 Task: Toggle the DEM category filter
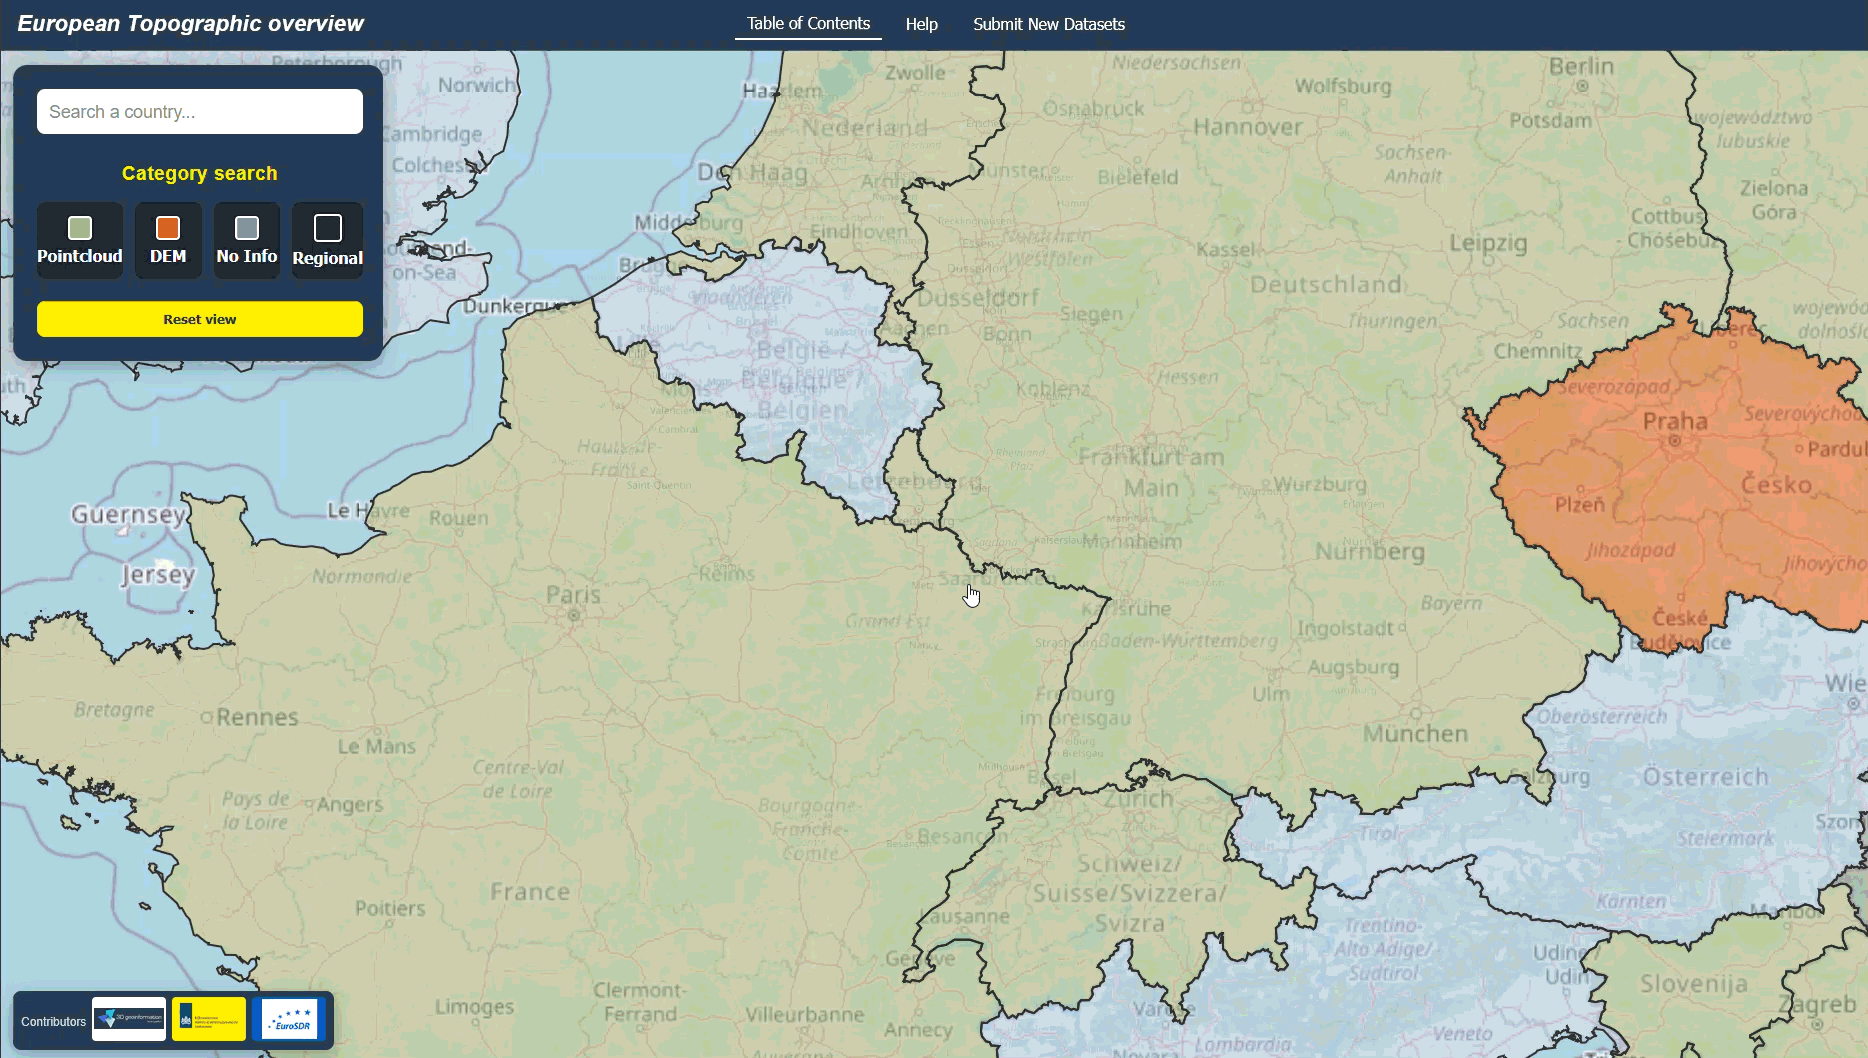(x=167, y=240)
